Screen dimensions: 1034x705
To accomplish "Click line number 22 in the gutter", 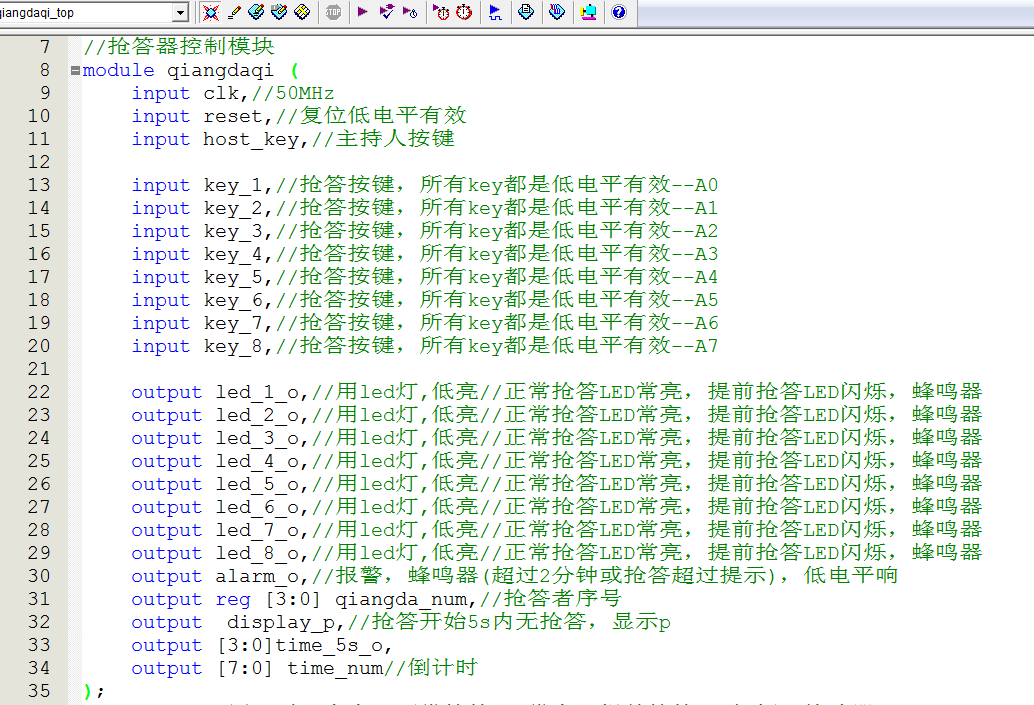I will pyautogui.click(x=38, y=392).
